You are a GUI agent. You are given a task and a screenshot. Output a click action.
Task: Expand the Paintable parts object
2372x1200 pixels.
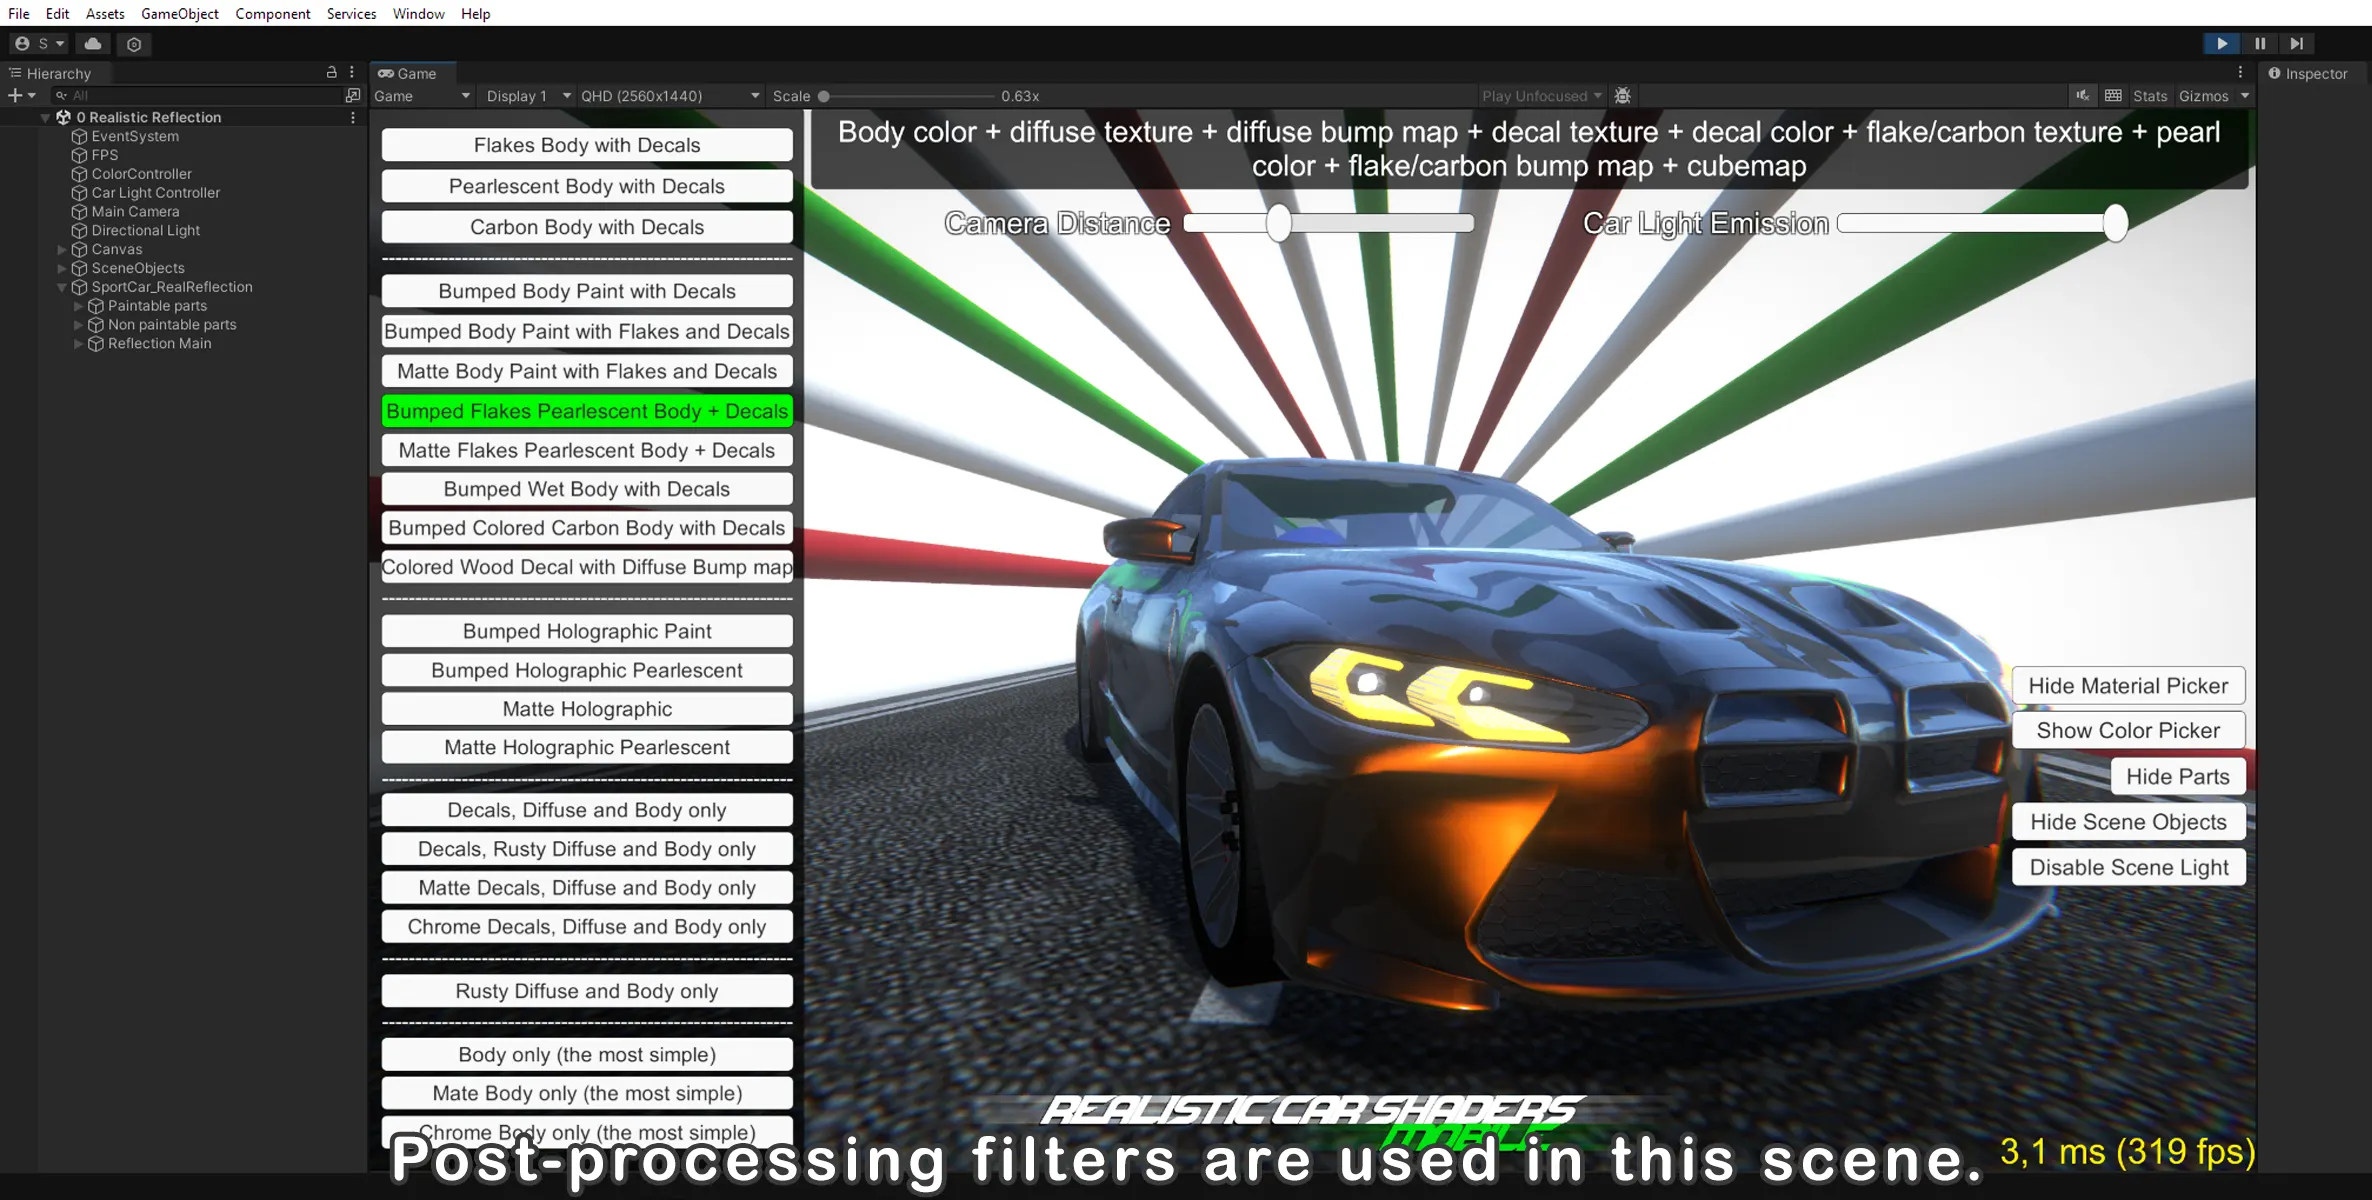pos(79,306)
